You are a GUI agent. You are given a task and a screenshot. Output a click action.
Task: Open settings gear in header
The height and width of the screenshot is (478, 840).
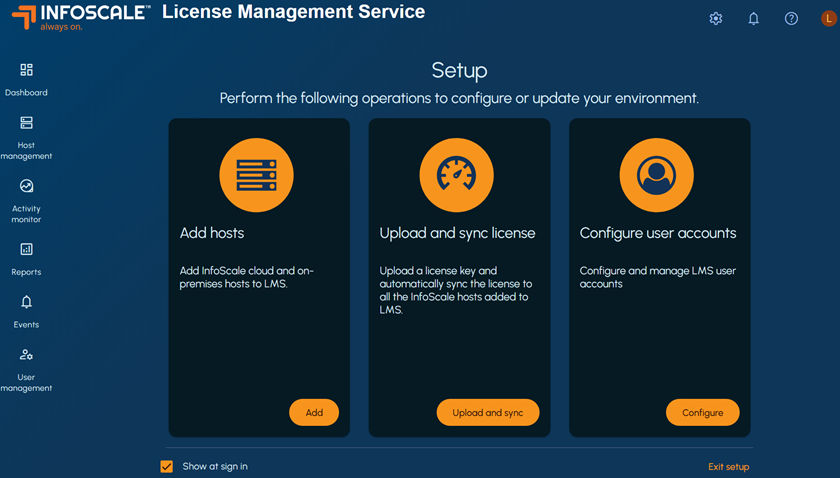pyautogui.click(x=716, y=19)
